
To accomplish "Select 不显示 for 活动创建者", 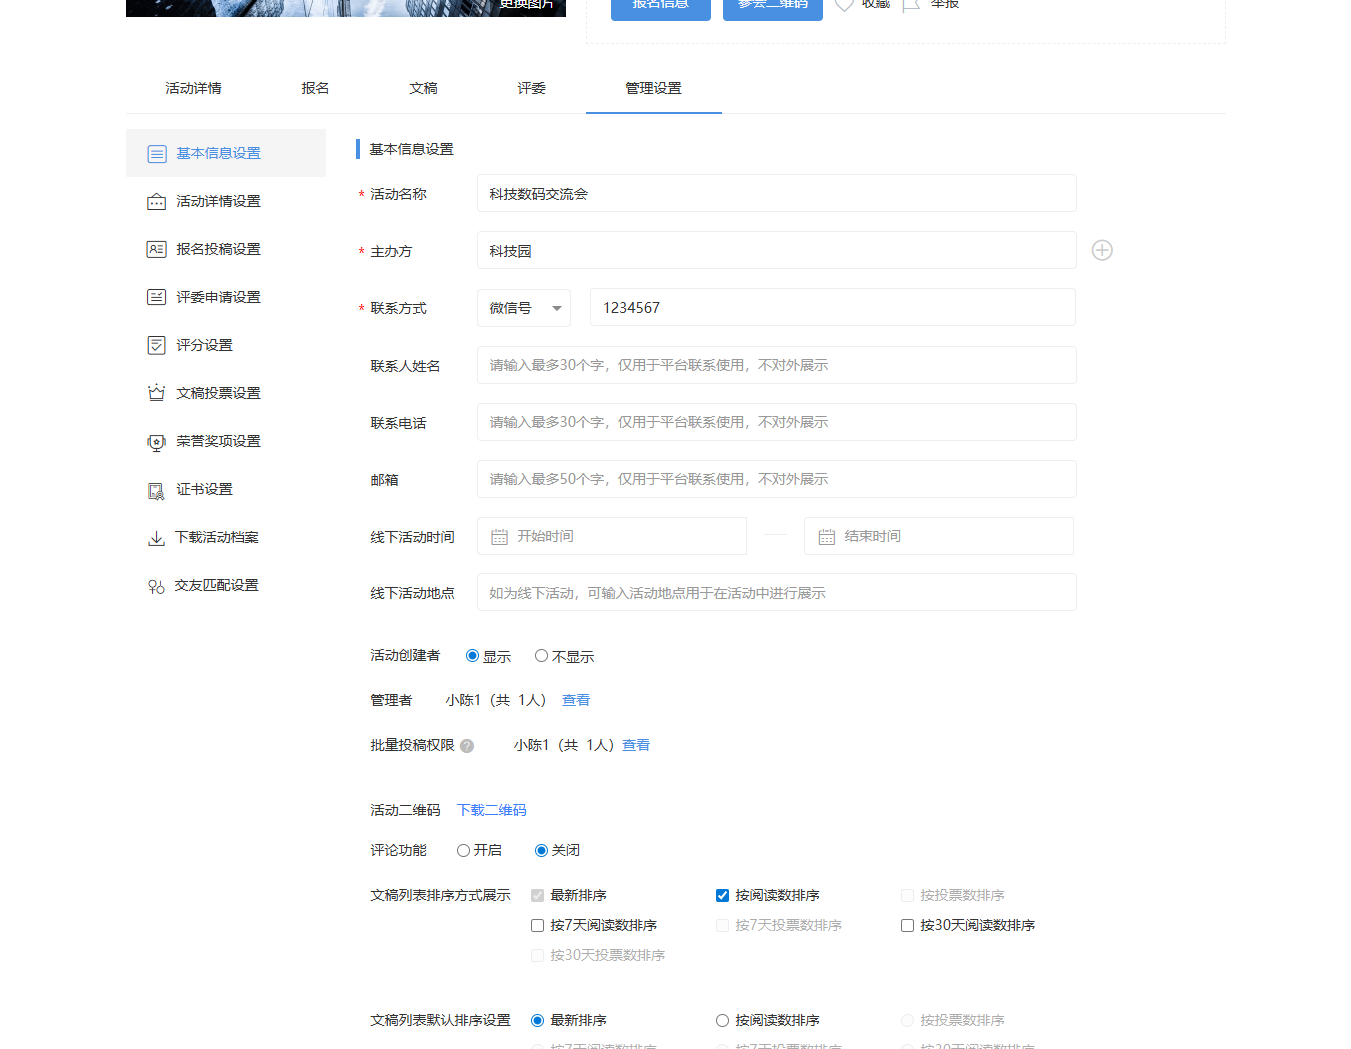I will 541,656.
